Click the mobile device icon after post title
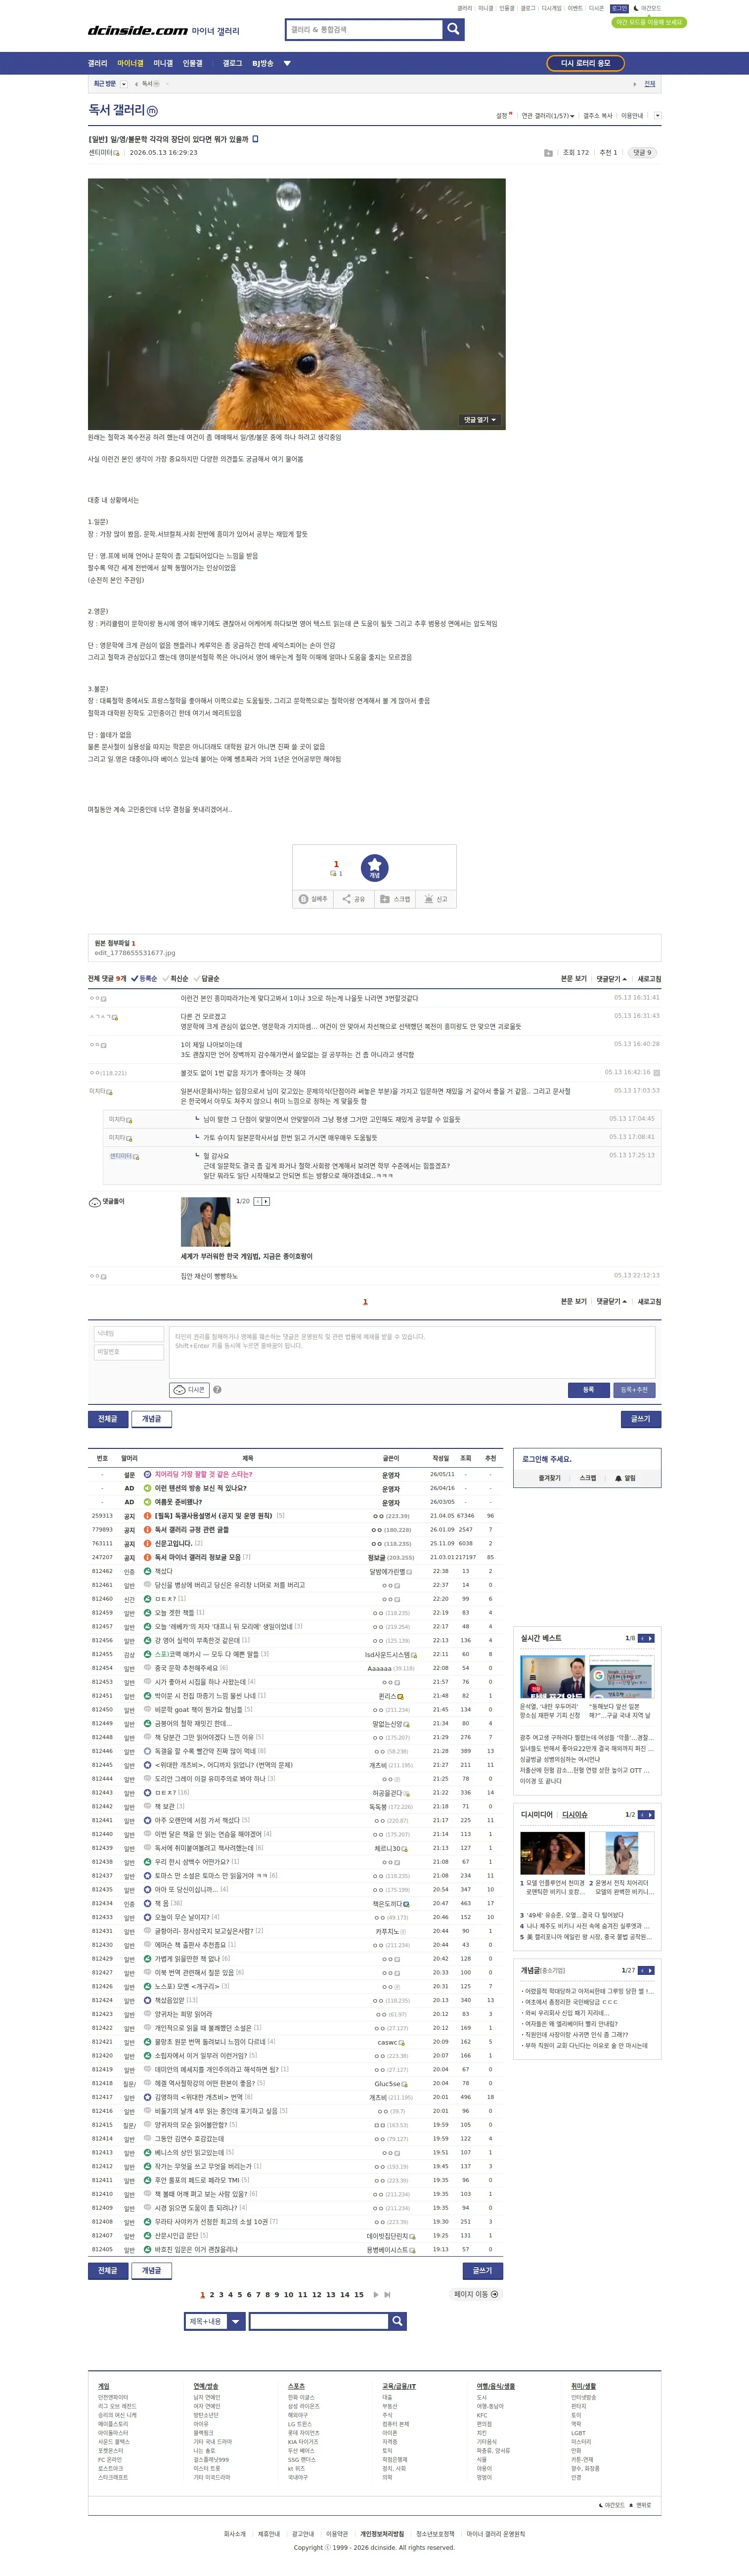Screen dimensions: 749x2576 pyautogui.click(x=255, y=139)
